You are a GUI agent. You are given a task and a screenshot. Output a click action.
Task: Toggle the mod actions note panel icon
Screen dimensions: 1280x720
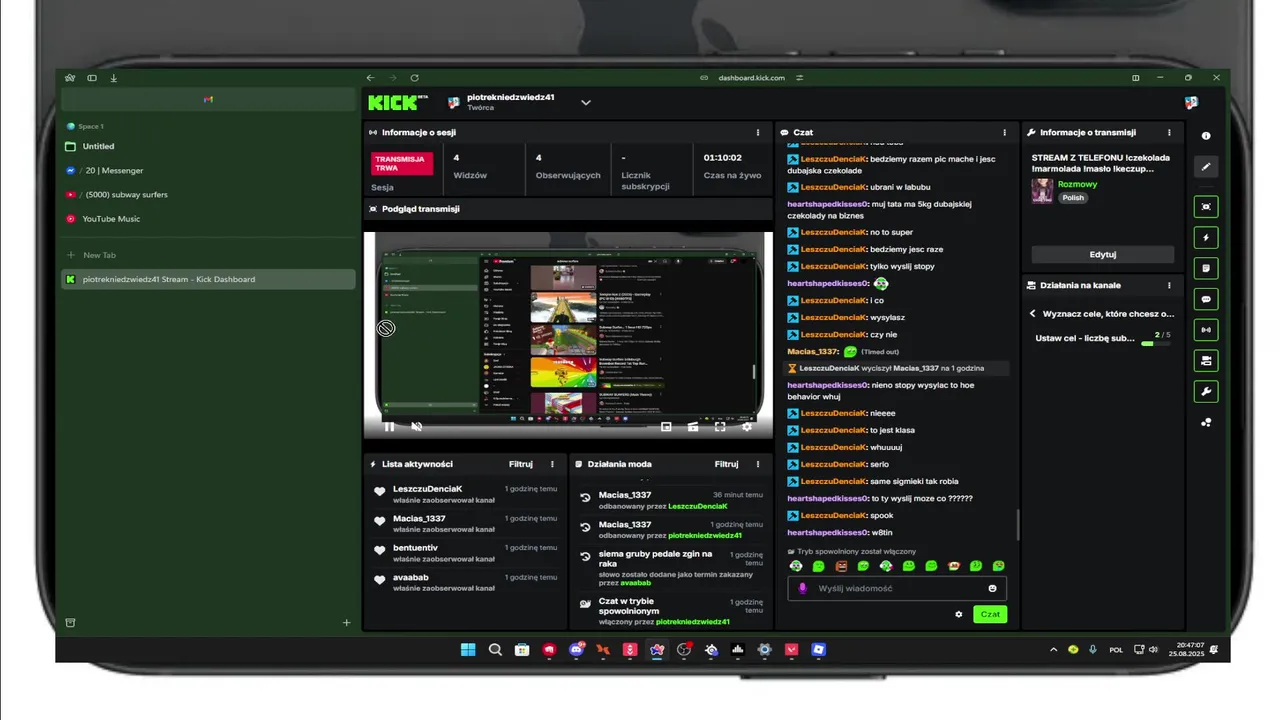(x=1206, y=268)
